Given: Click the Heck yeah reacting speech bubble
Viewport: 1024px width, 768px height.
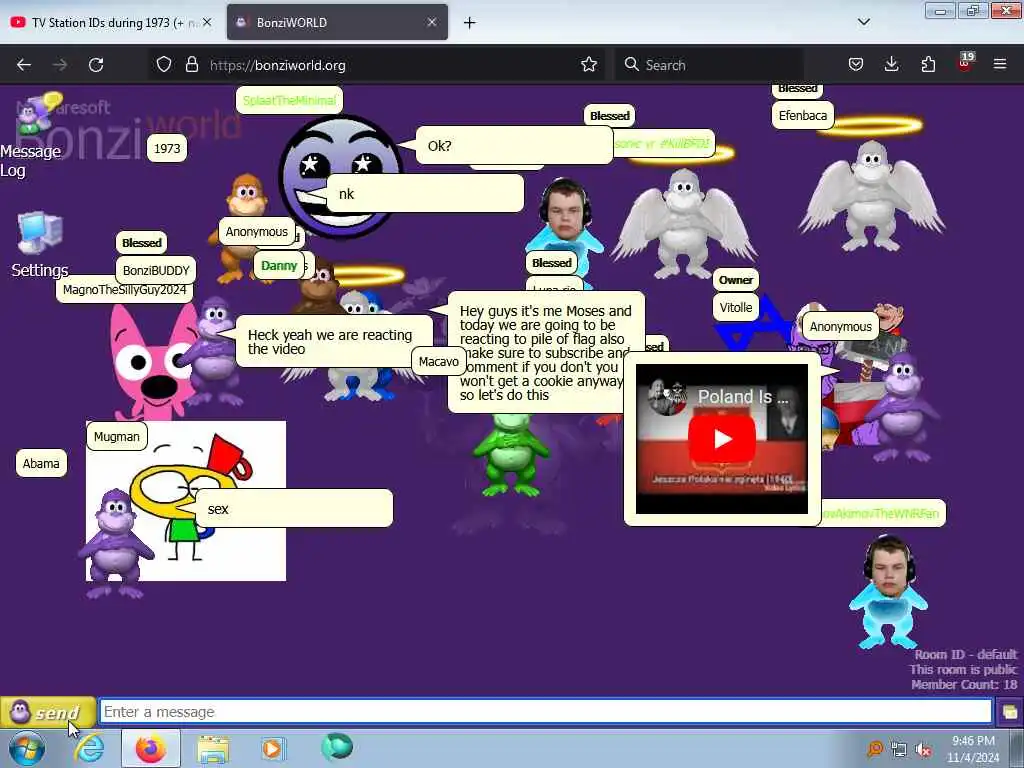Looking at the screenshot, I should click(333, 342).
